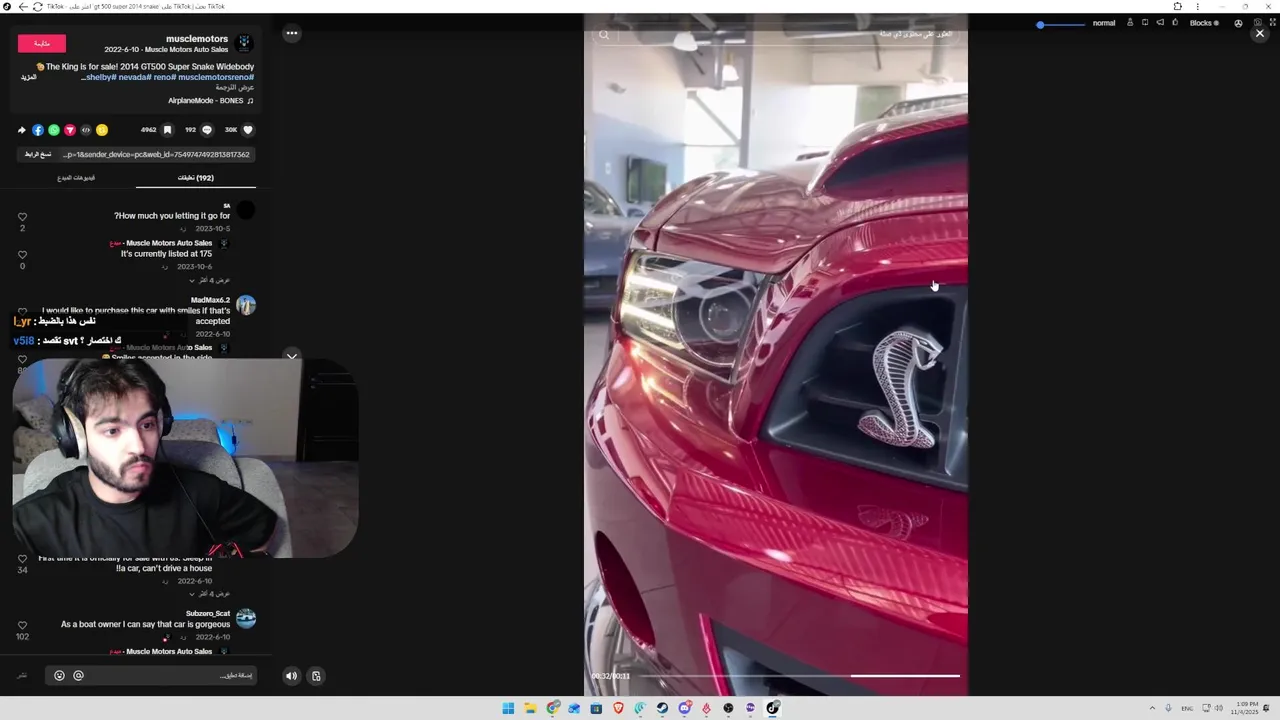Open the #reno hashtag

click(x=164, y=77)
